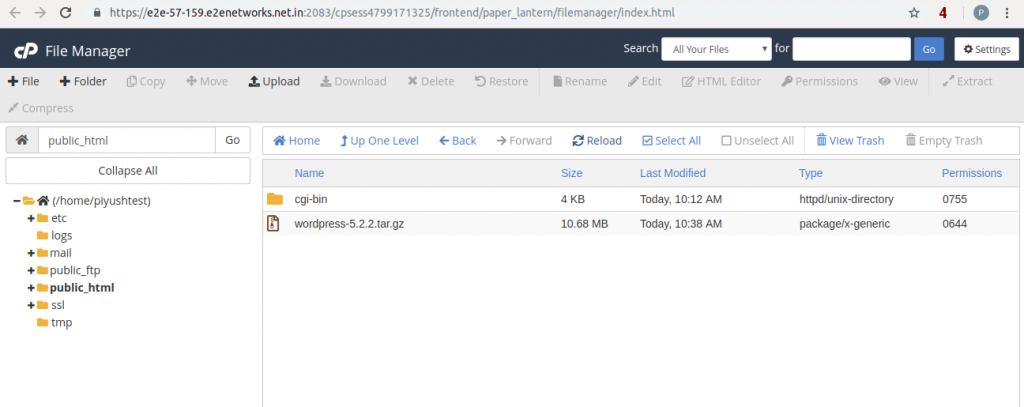Select the ssl folder label in tree

point(58,305)
